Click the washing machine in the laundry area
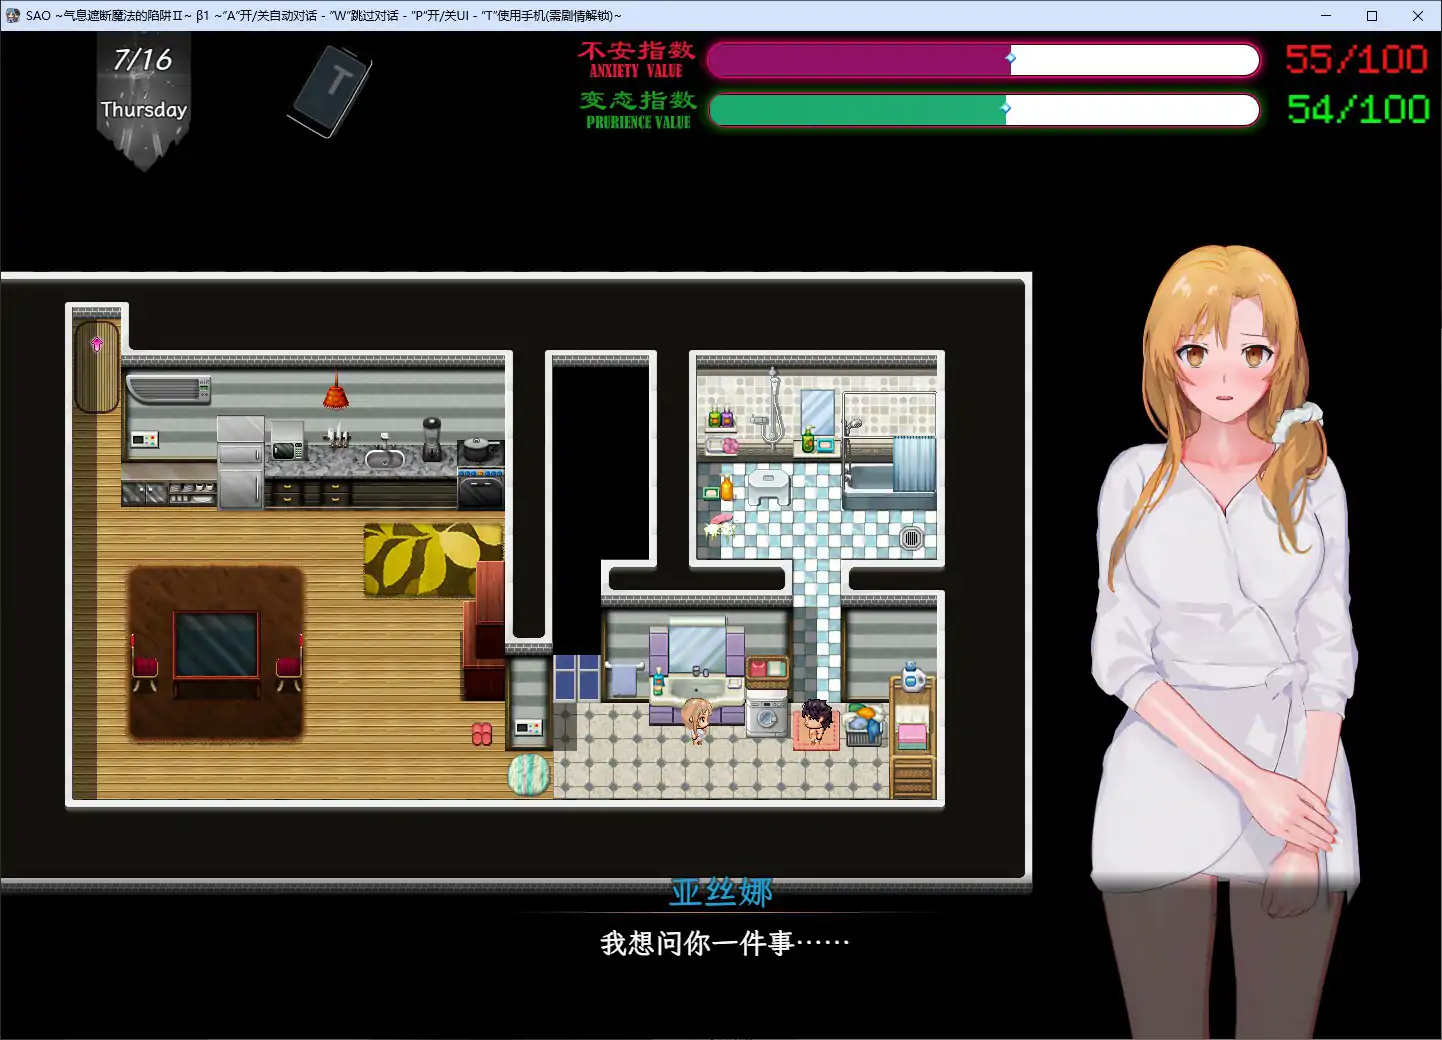This screenshot has height=1040, width=1442. click(x=767, y=717)
